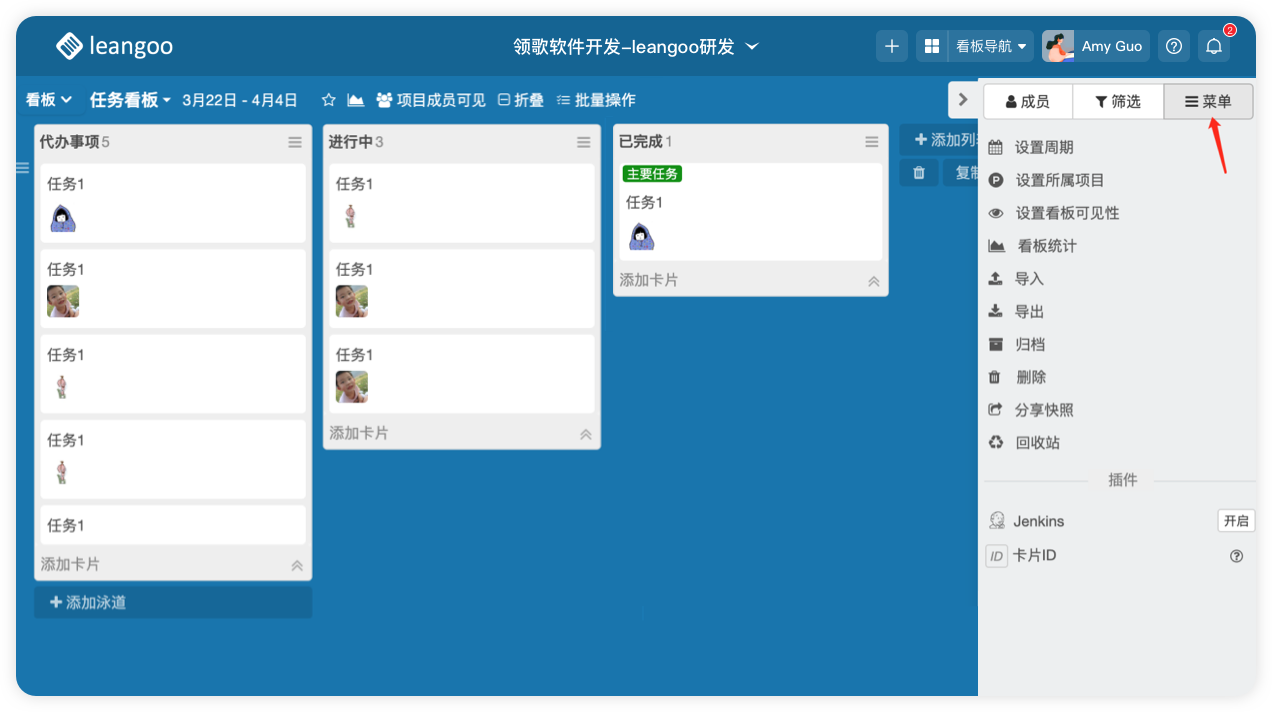
Task: Click the green 主要任务 label
Action: pos(652,174)
